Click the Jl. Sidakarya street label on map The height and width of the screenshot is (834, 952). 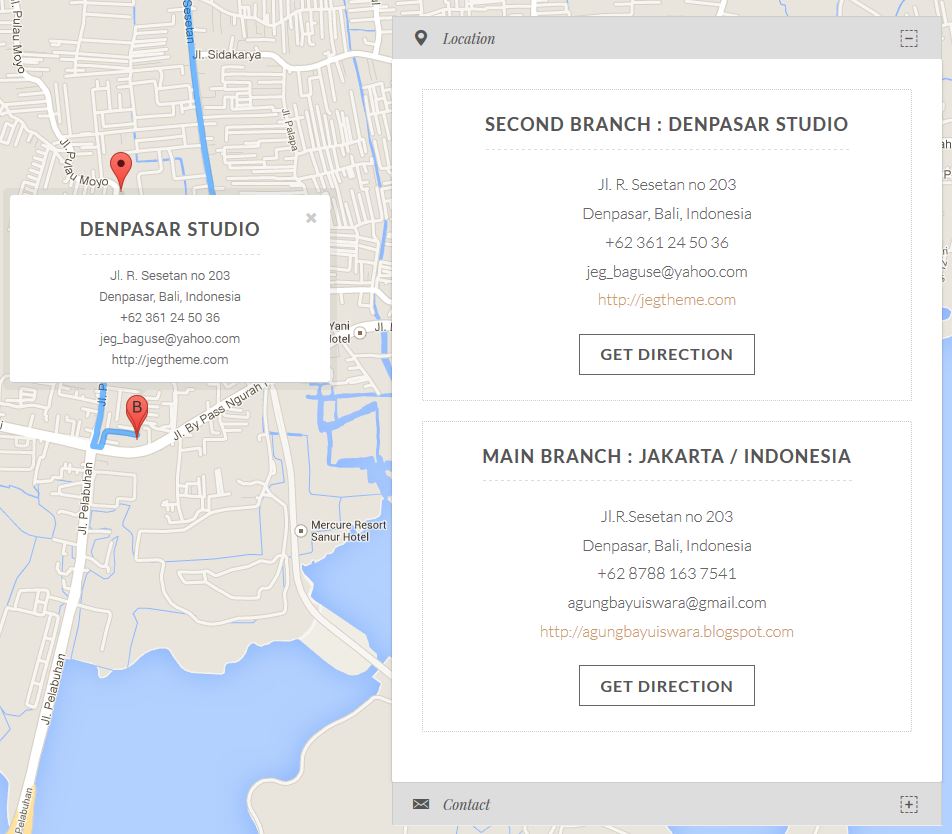(227, 55)
